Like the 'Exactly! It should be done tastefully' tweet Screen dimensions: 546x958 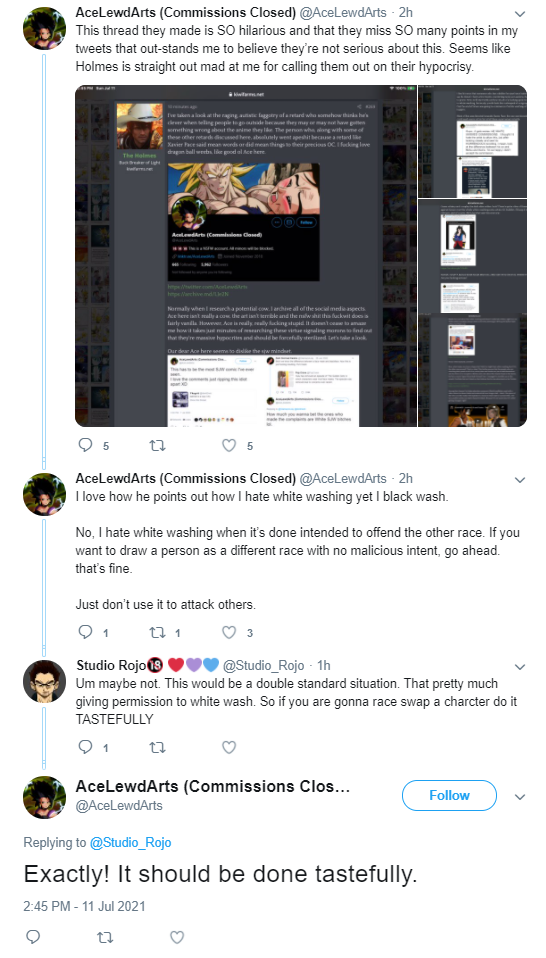(x=177, y=937)
